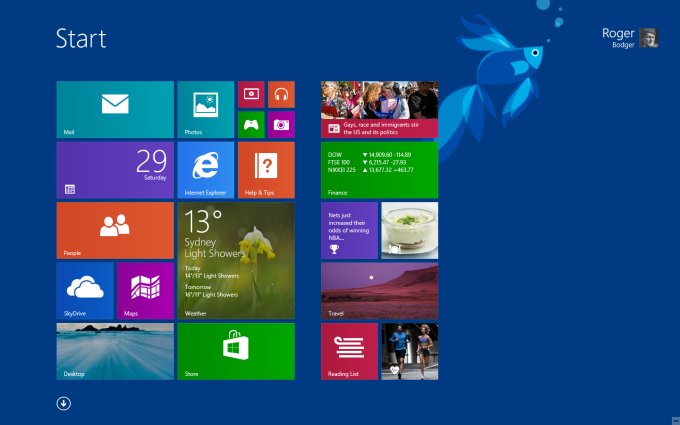Open the Help & Tips tile
Screen dimensions: 680x425
266,170
